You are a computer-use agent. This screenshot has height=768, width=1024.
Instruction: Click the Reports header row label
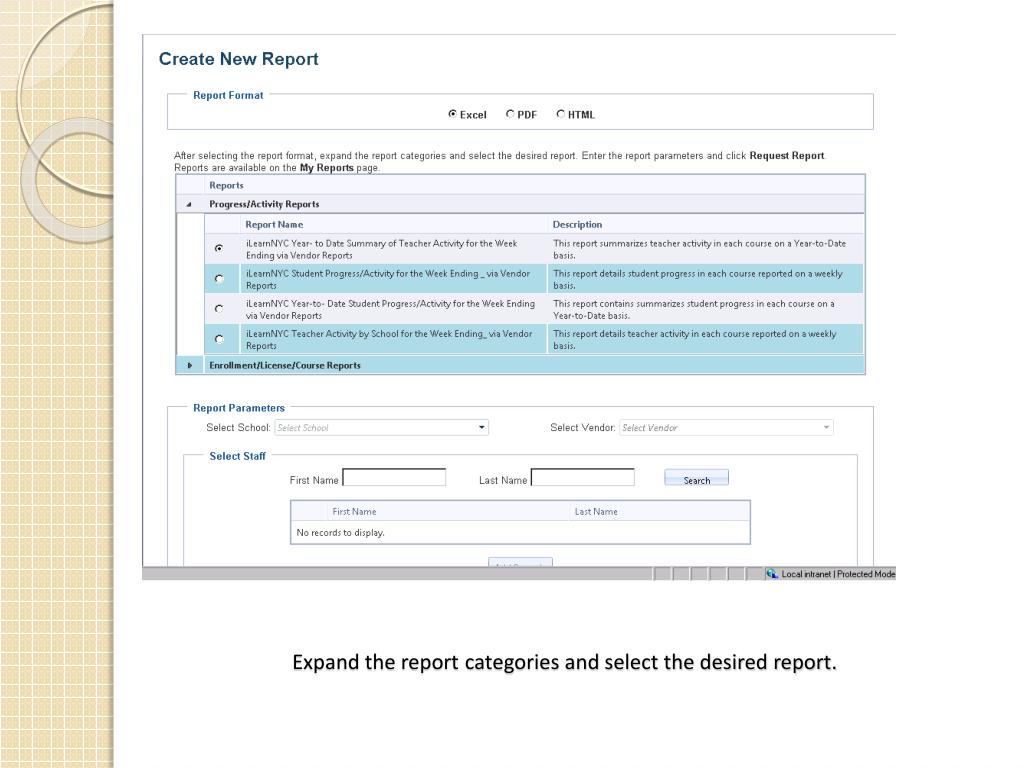coord(226,185)
